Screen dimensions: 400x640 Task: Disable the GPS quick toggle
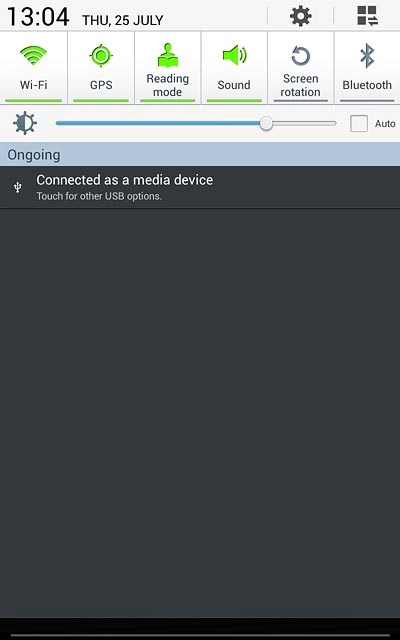(x=101, y=68)
